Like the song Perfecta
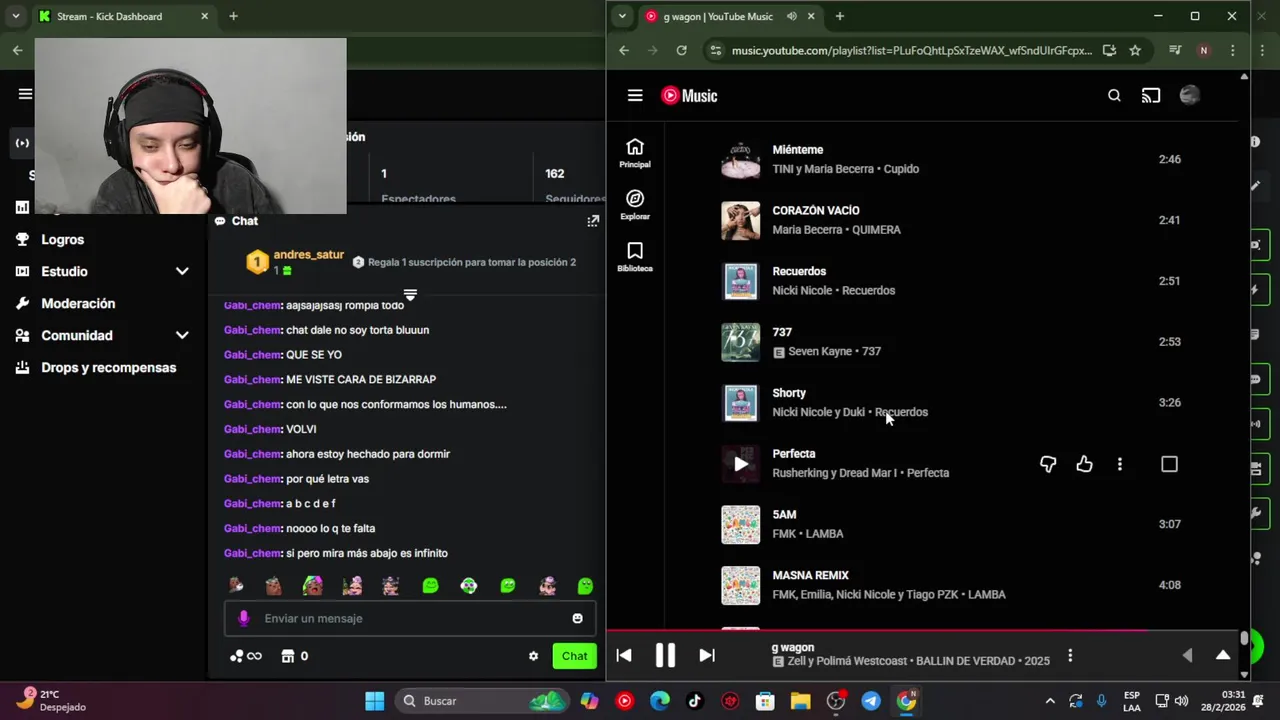 tap(1084, 464)
